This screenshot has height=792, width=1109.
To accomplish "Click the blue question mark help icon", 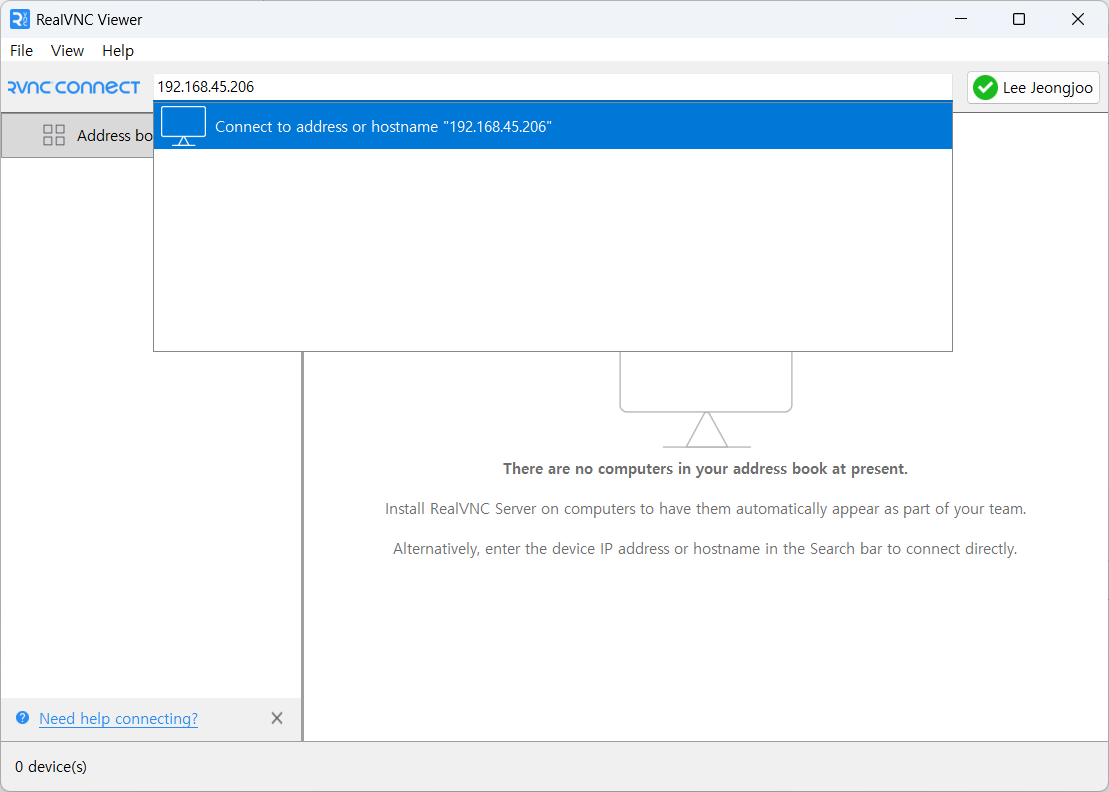I will click(x=23, y=718).
